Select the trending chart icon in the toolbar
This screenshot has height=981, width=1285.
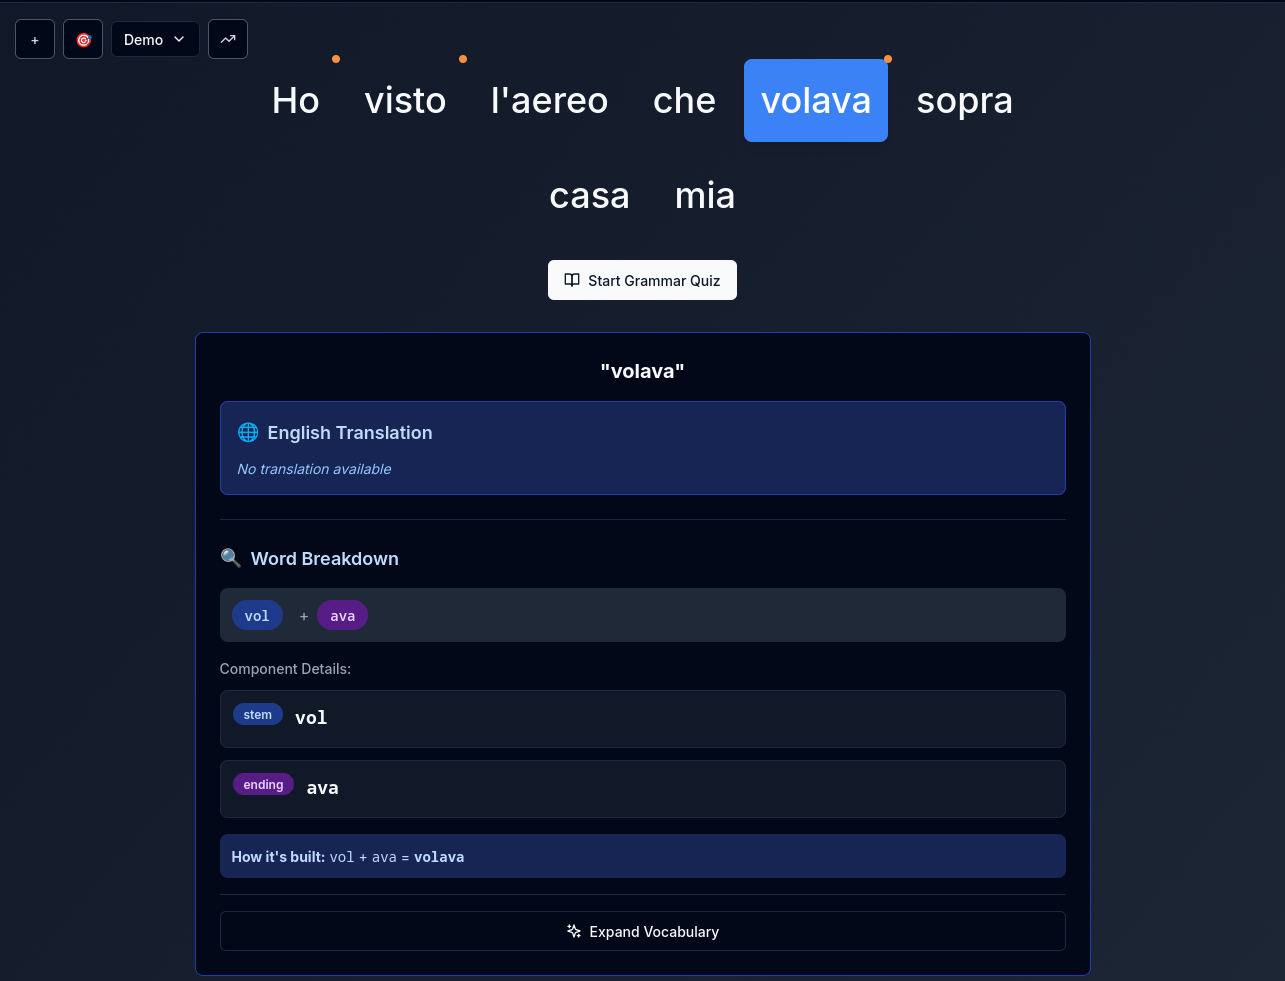[228, 38]
